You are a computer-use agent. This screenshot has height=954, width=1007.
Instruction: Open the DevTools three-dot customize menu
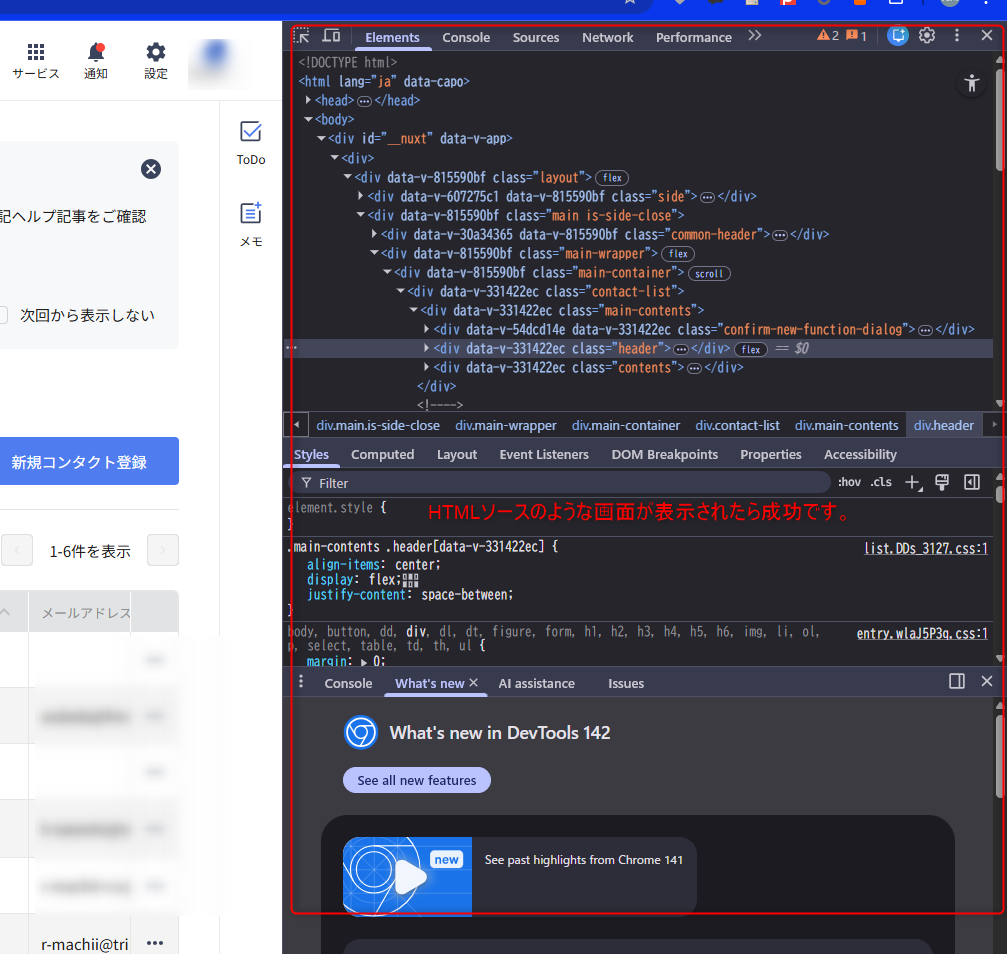coord(957,36)
